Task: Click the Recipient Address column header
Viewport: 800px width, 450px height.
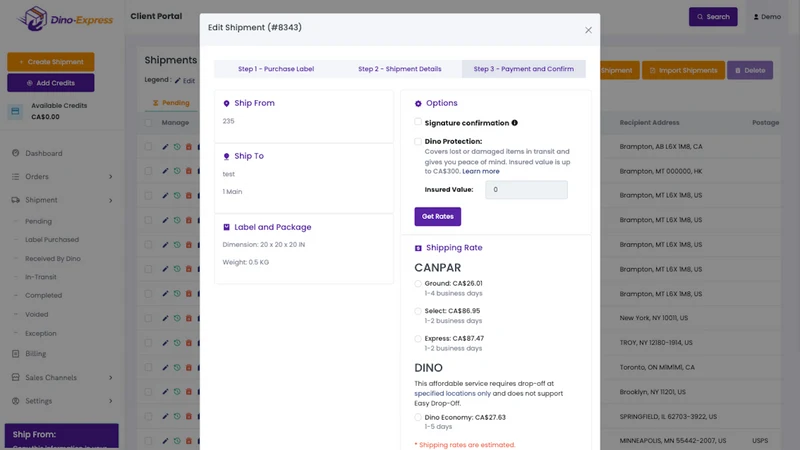Action: 649,122
